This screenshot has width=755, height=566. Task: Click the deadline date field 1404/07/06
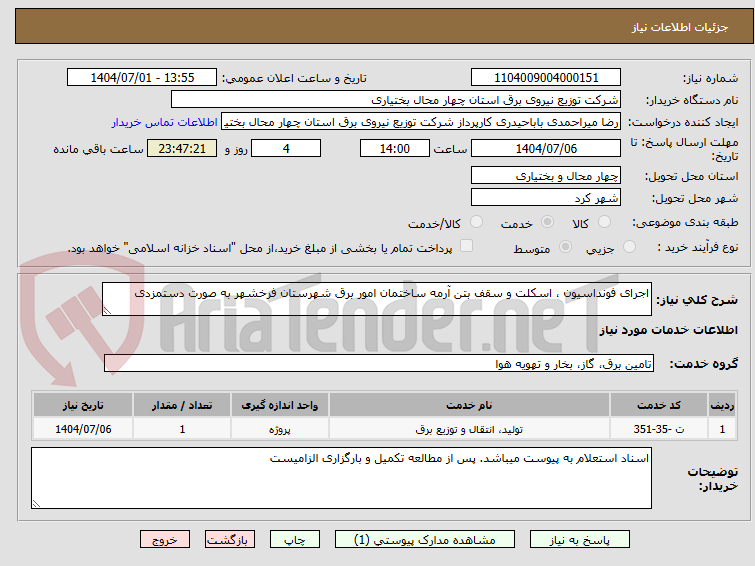pyautogui.click(x=546, y=148)
